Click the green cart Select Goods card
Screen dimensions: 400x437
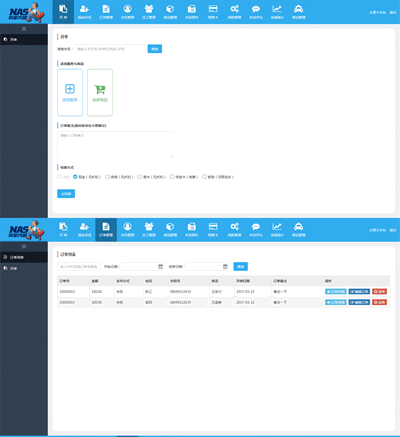tap(100, 93)
